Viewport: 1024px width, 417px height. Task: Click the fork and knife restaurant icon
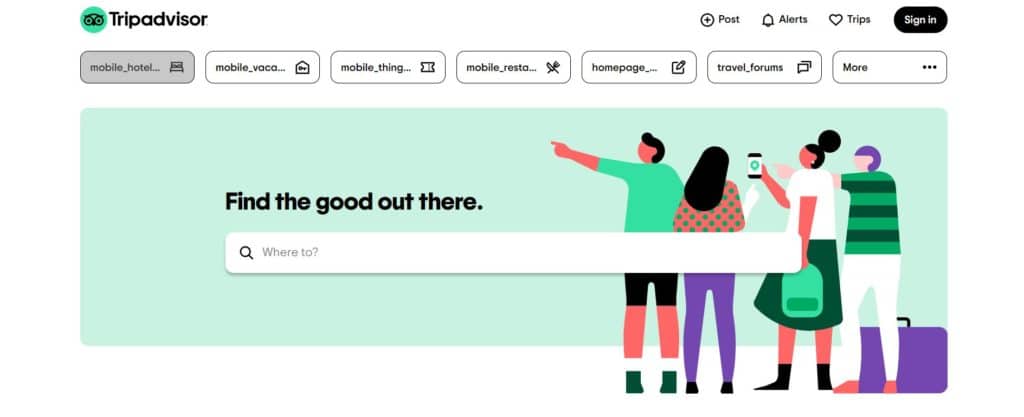(553, 67)
